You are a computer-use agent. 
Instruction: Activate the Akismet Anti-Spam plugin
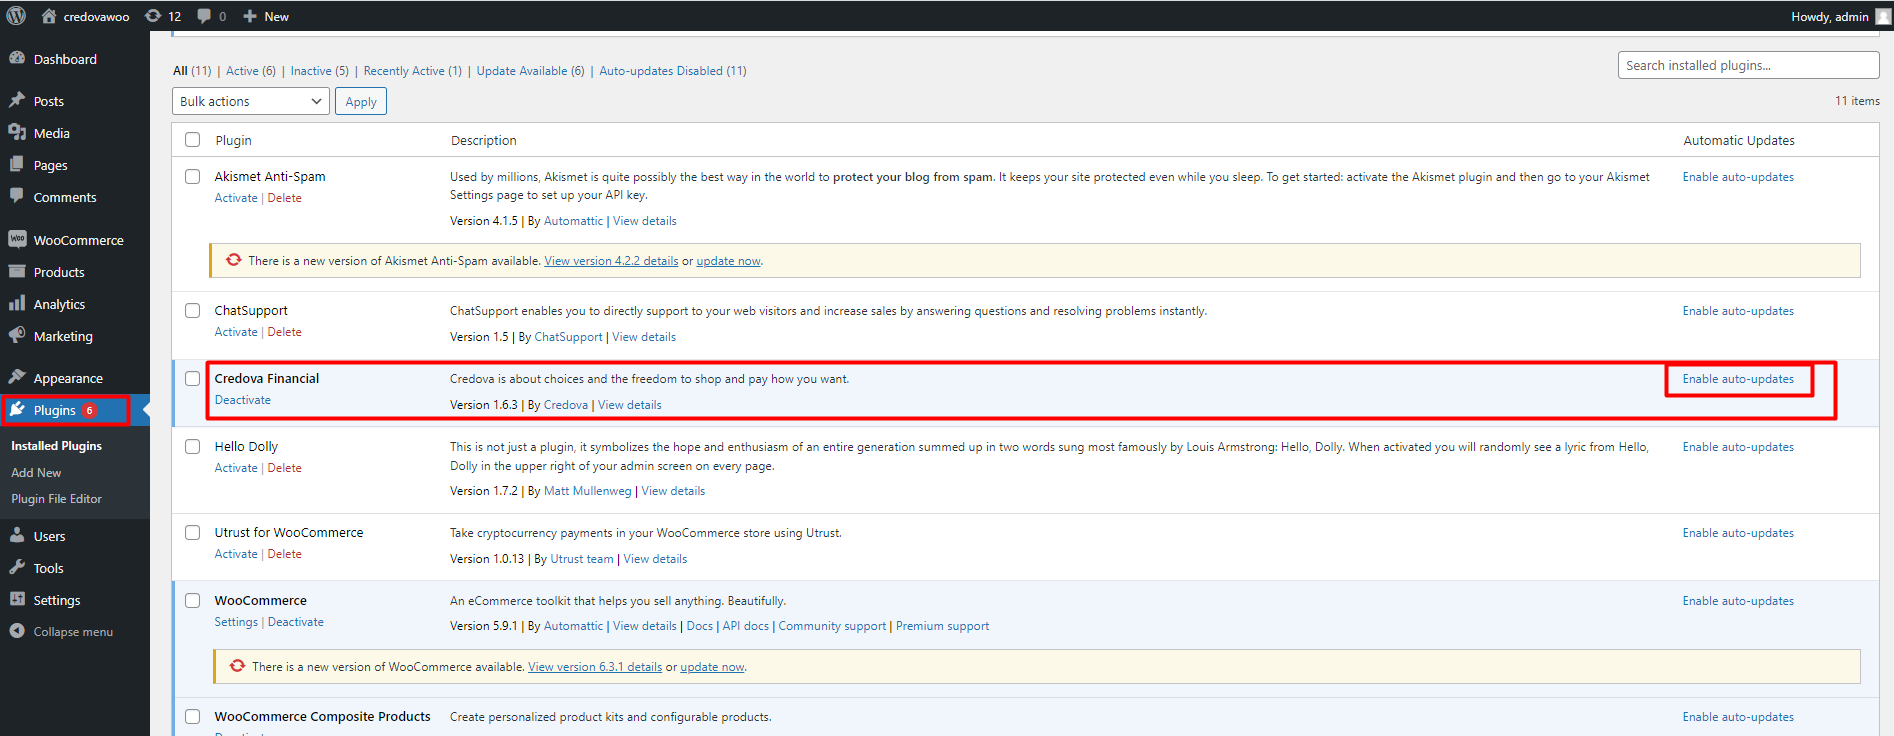[x=236, y=198]
